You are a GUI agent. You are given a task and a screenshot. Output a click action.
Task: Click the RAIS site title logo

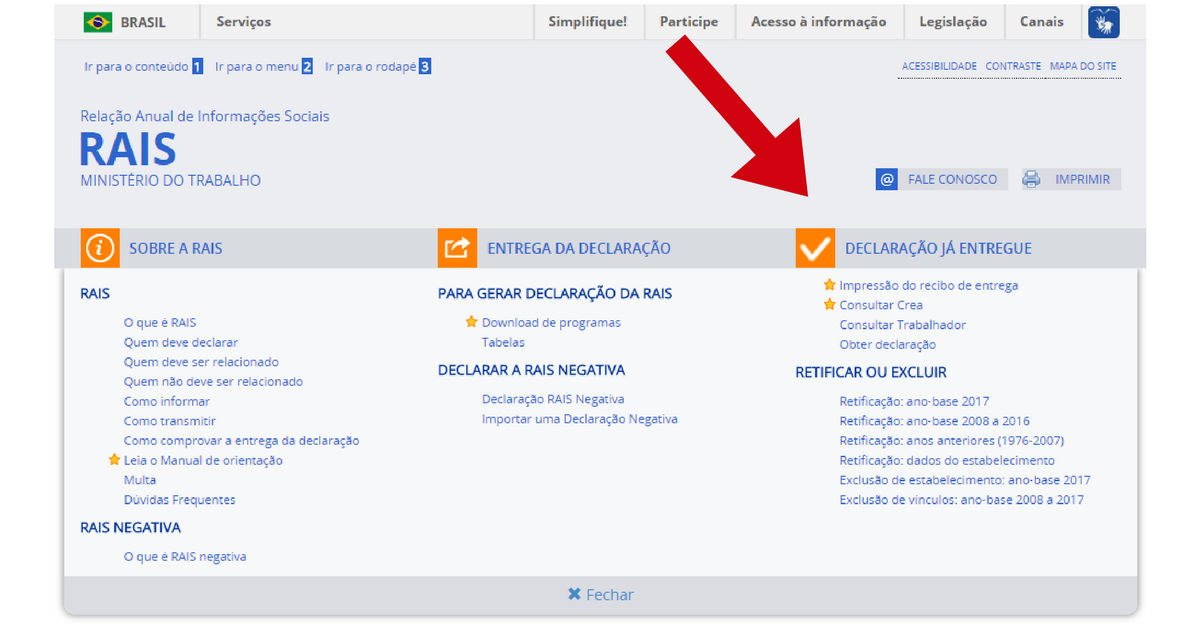(x=128, y=149)
